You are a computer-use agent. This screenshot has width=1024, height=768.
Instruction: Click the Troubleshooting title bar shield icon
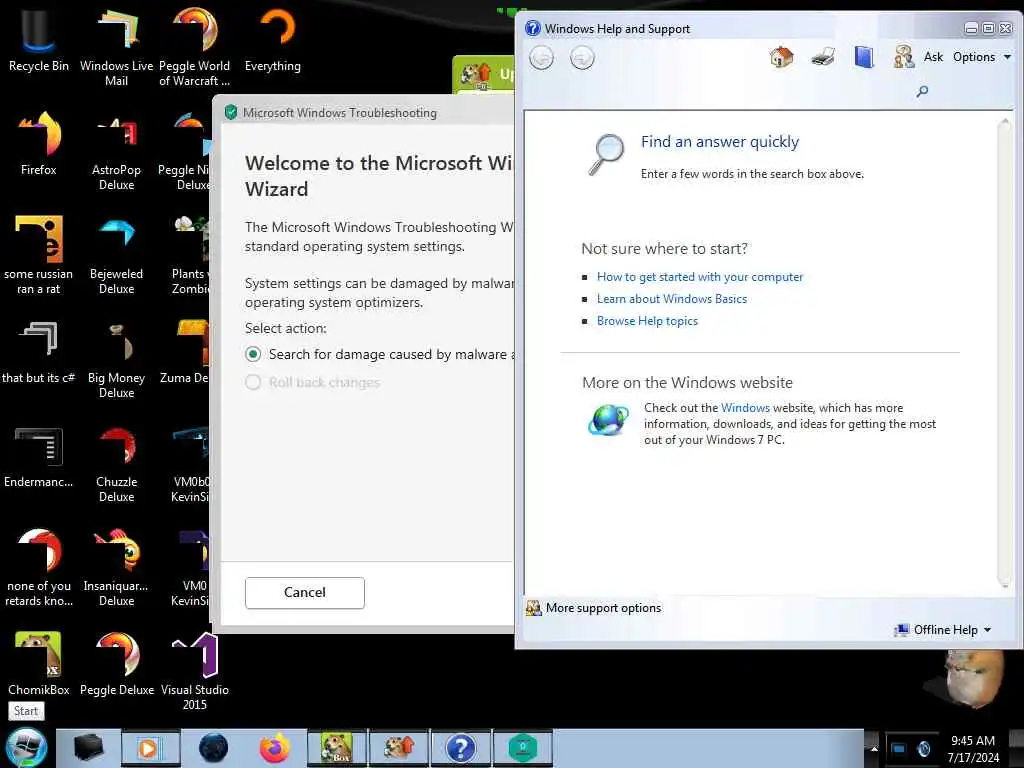click(x=231, y=113)
